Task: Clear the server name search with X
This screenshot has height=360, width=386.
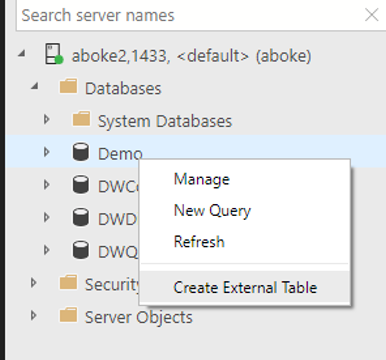Action: pyautogui.click(x=371, y=15)
